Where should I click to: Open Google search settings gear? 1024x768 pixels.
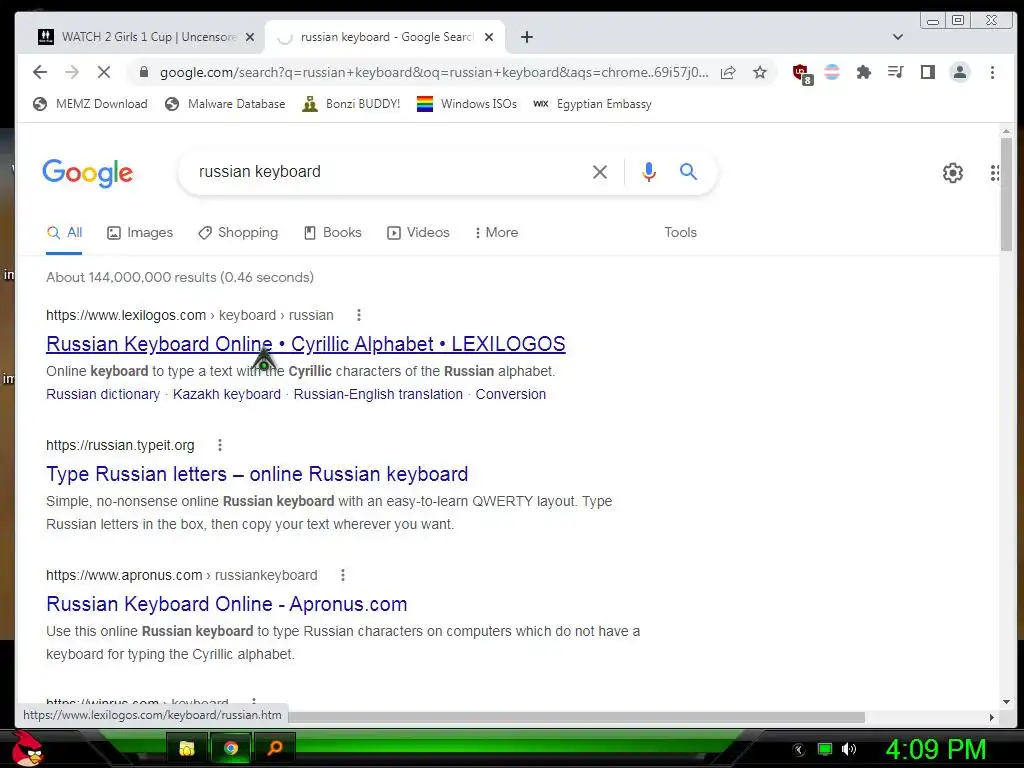(x=953, y=173)
